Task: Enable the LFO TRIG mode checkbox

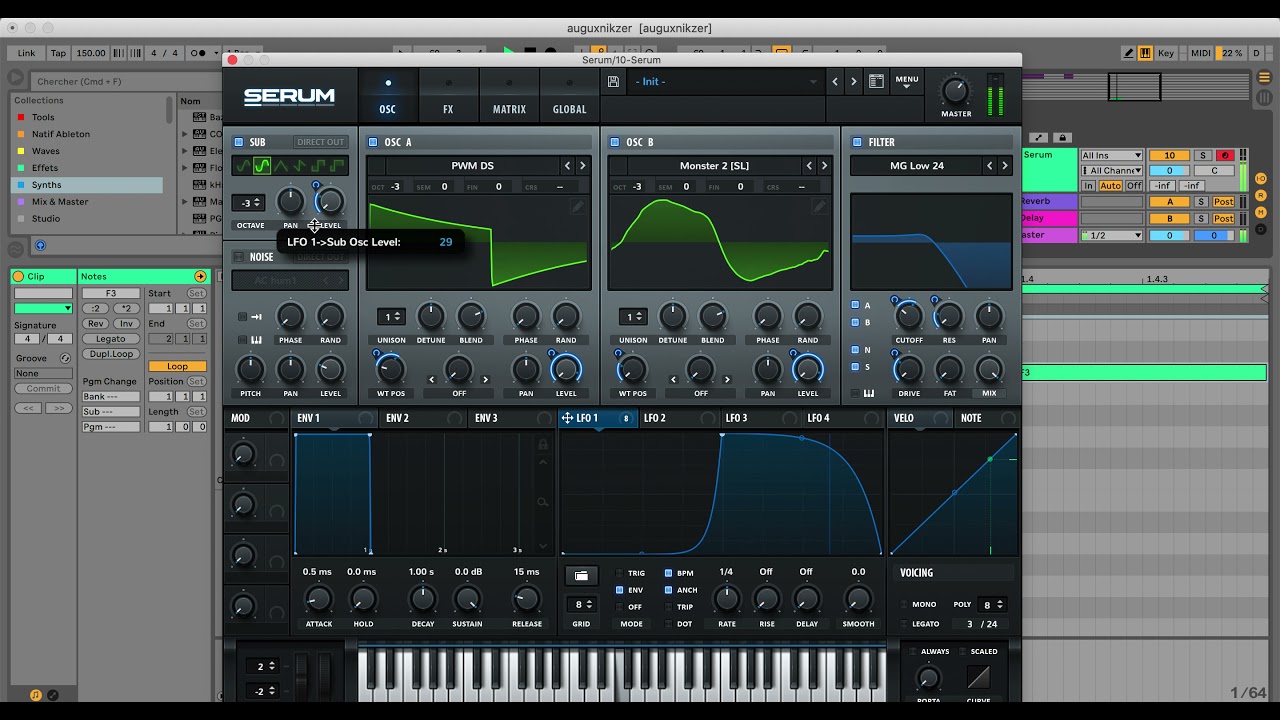Action: click(x=620, y=574)
